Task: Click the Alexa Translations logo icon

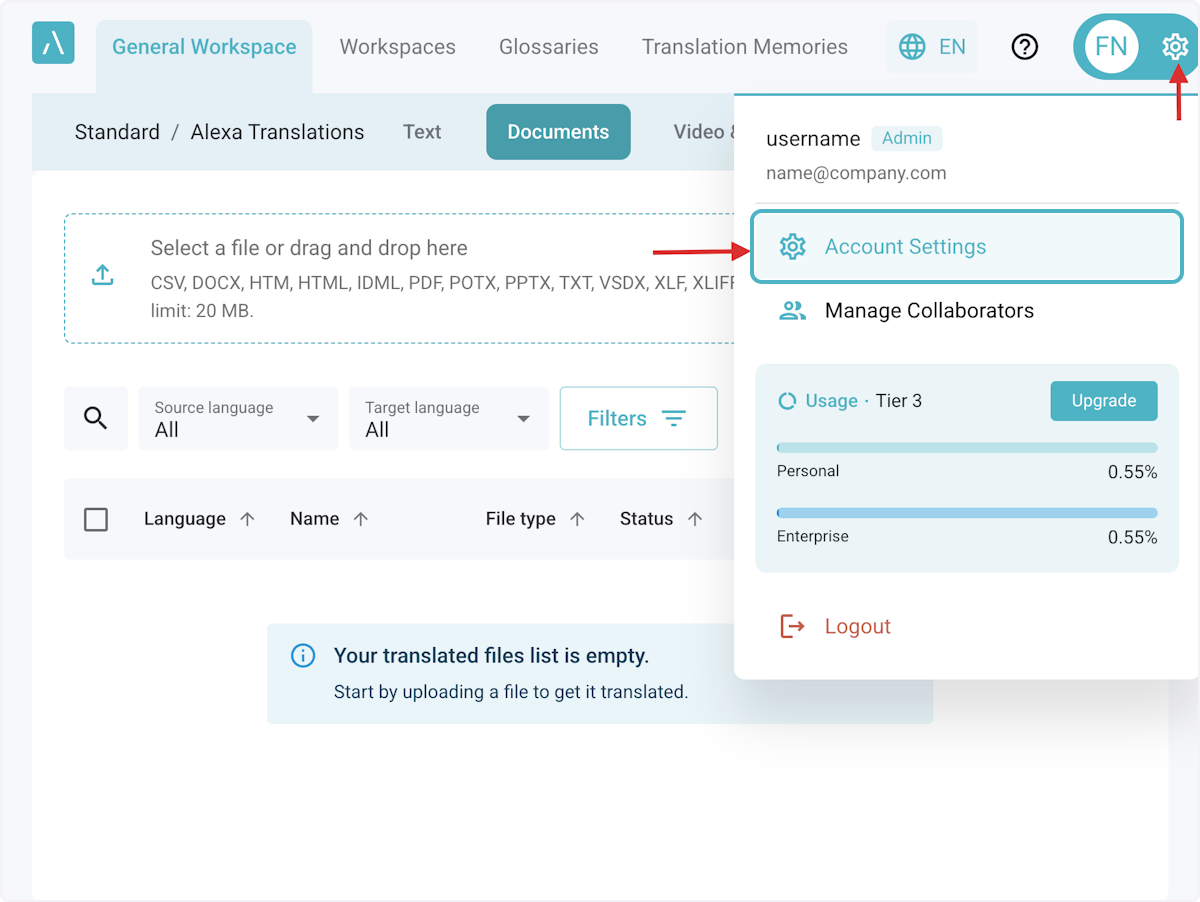Action: point(53,43)
